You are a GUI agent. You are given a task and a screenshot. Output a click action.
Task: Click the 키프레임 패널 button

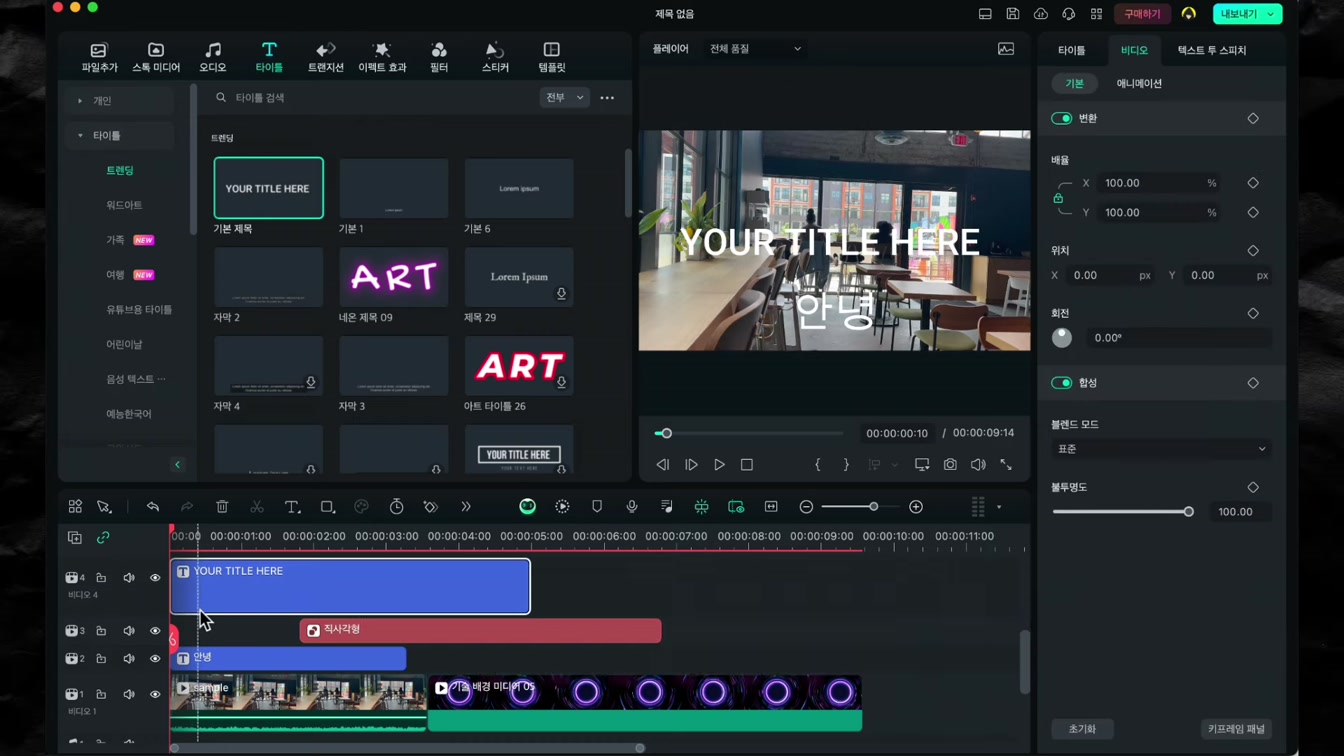(x=1236, y=729)
